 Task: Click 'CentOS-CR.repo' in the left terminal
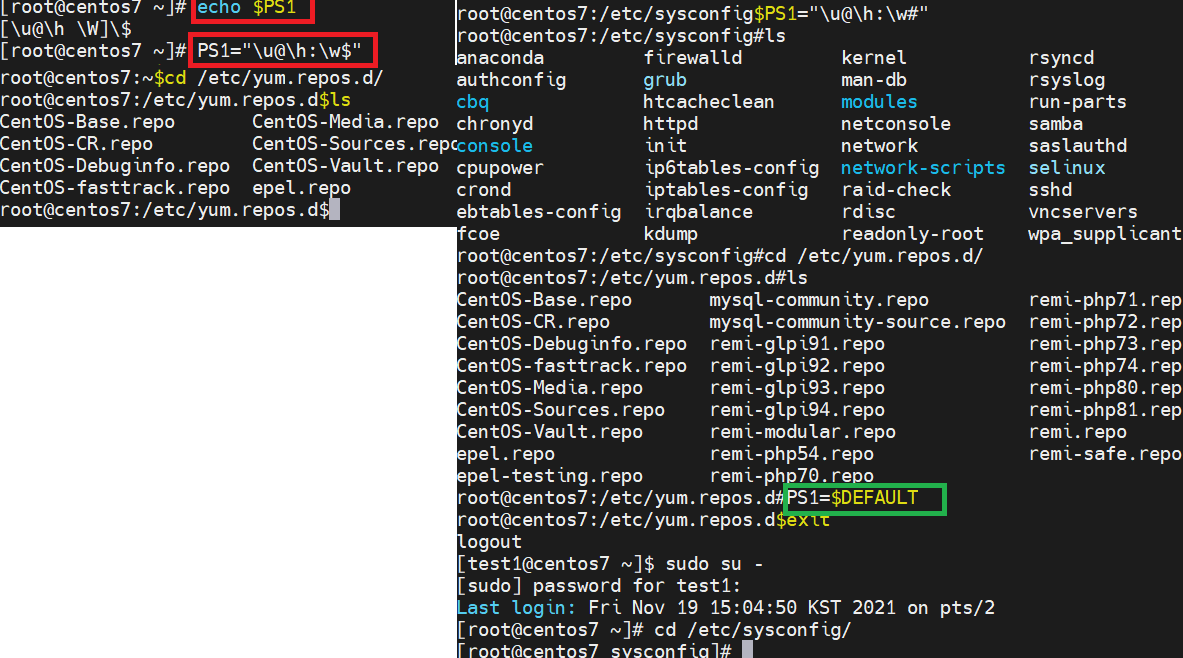76,143
